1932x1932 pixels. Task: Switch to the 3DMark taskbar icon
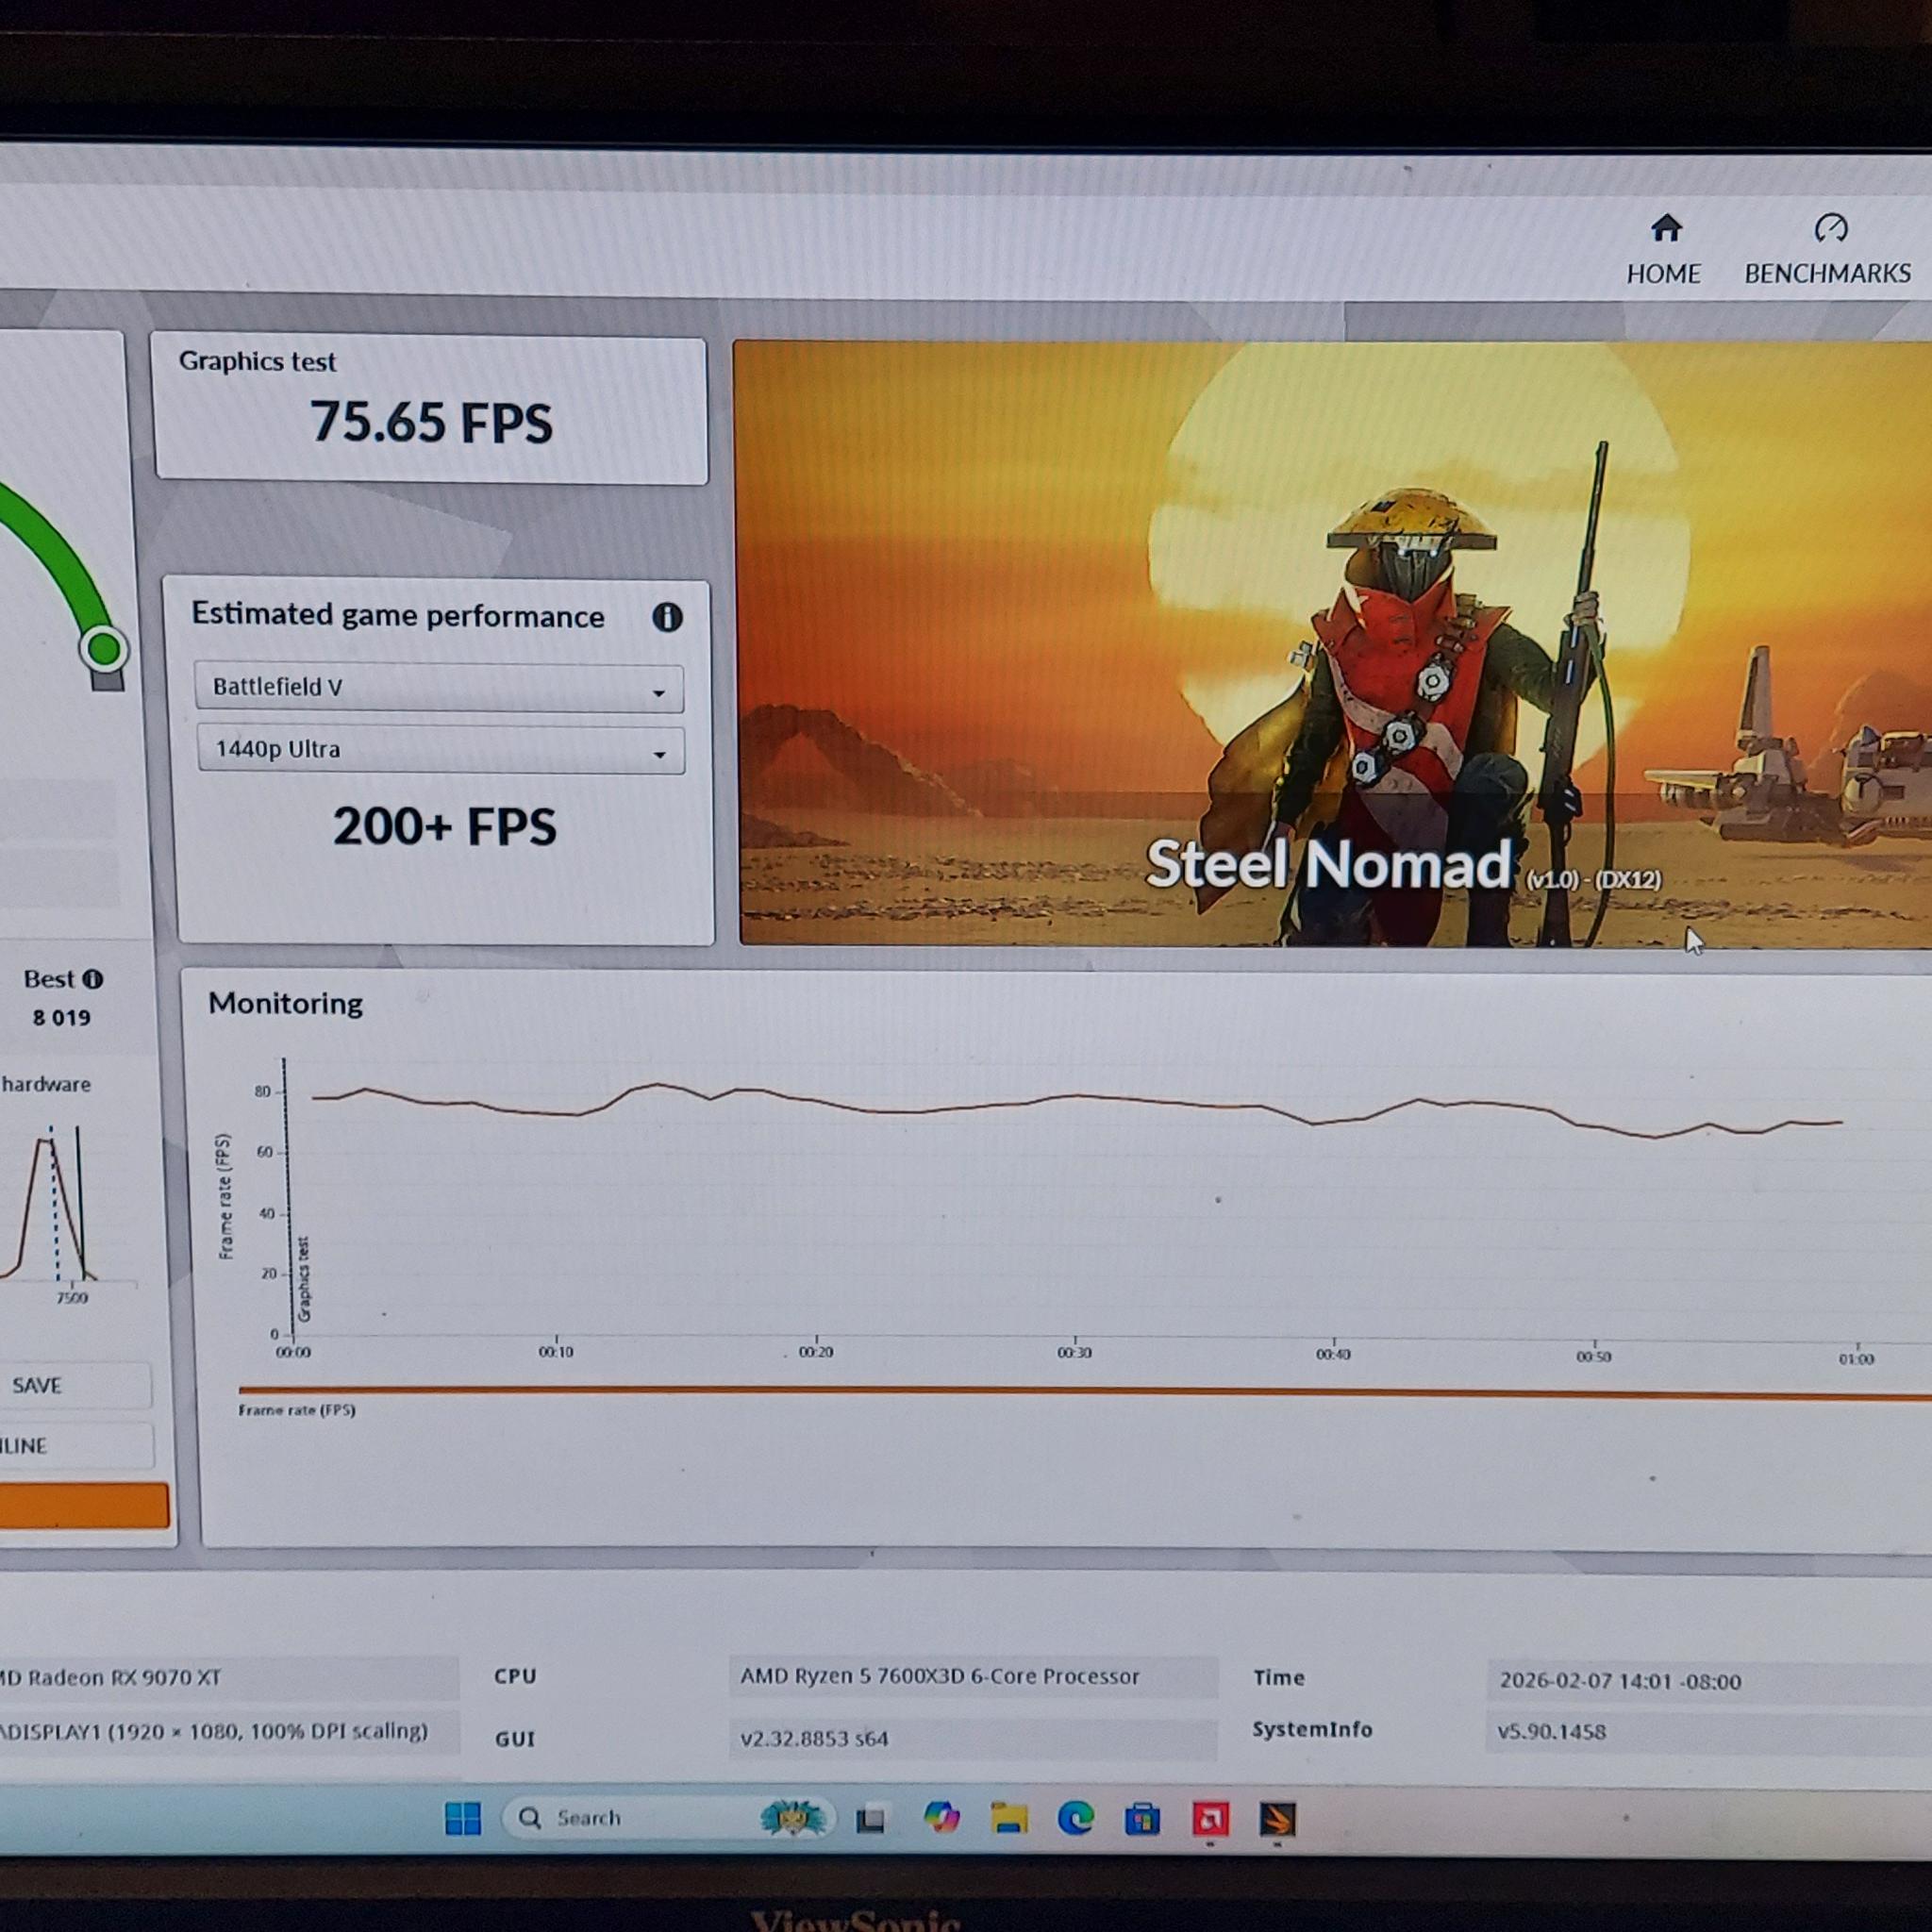(1277, 1820)
